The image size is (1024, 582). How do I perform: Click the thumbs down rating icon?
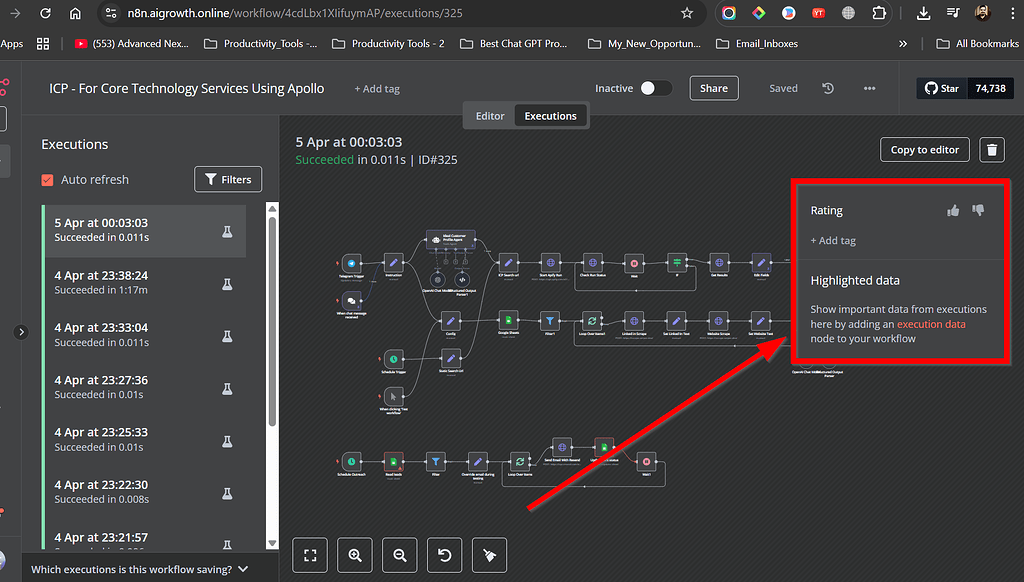(x=978, y=210)
